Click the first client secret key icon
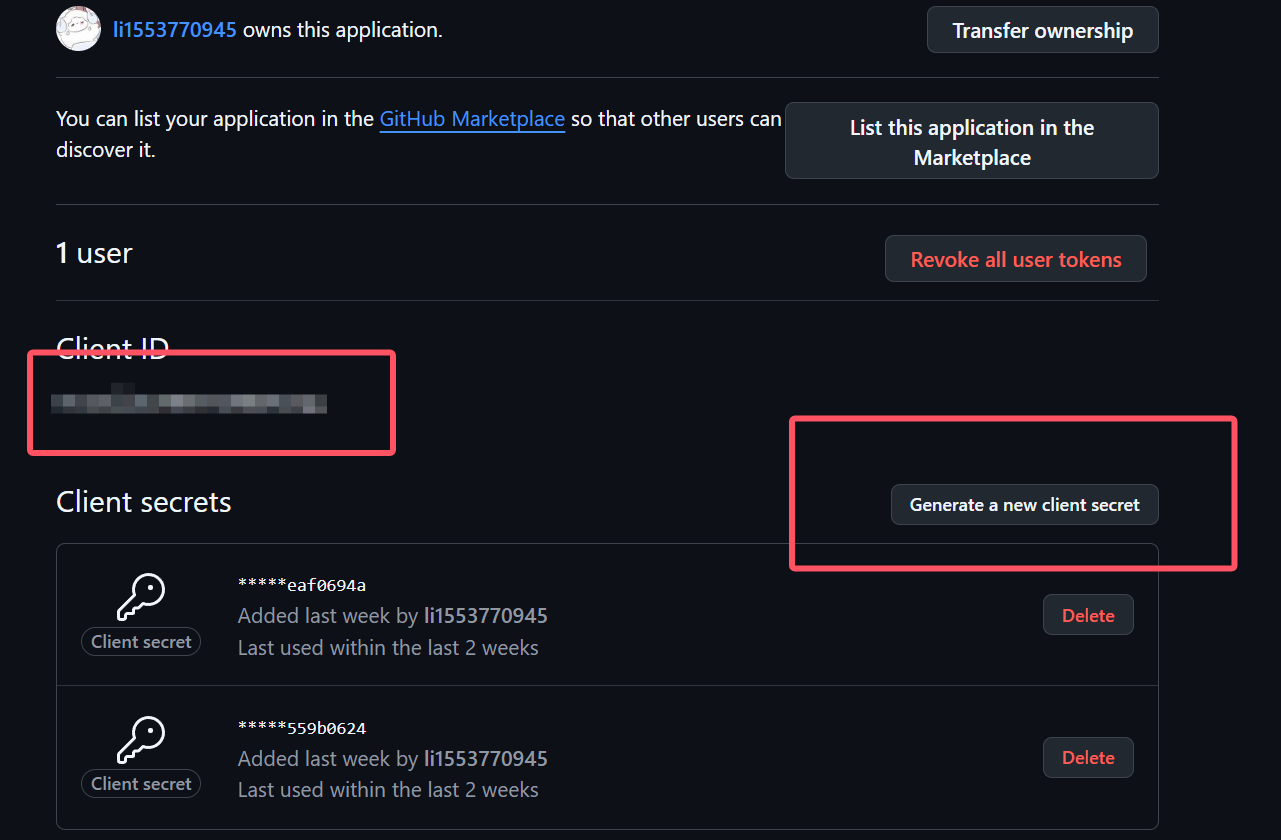The height and width of the screenshot is (840, 1281). (x=141, y=598)
